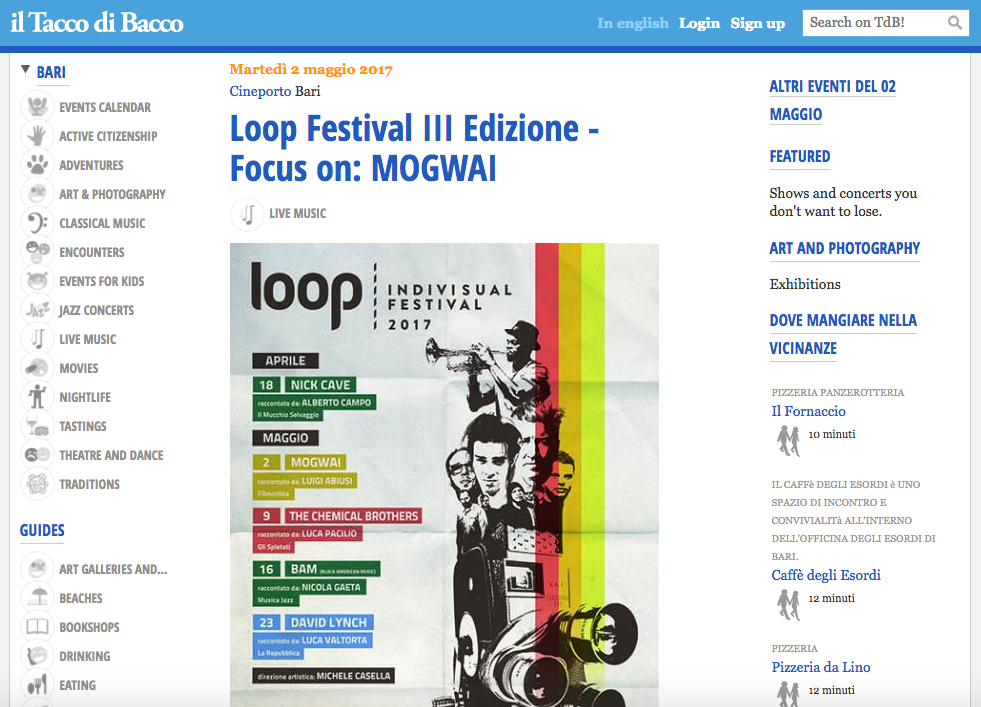Click the walking icon under Pizzeria da Lino
The width and height of the screenshot is (981, 707).
tap(788, 694)
